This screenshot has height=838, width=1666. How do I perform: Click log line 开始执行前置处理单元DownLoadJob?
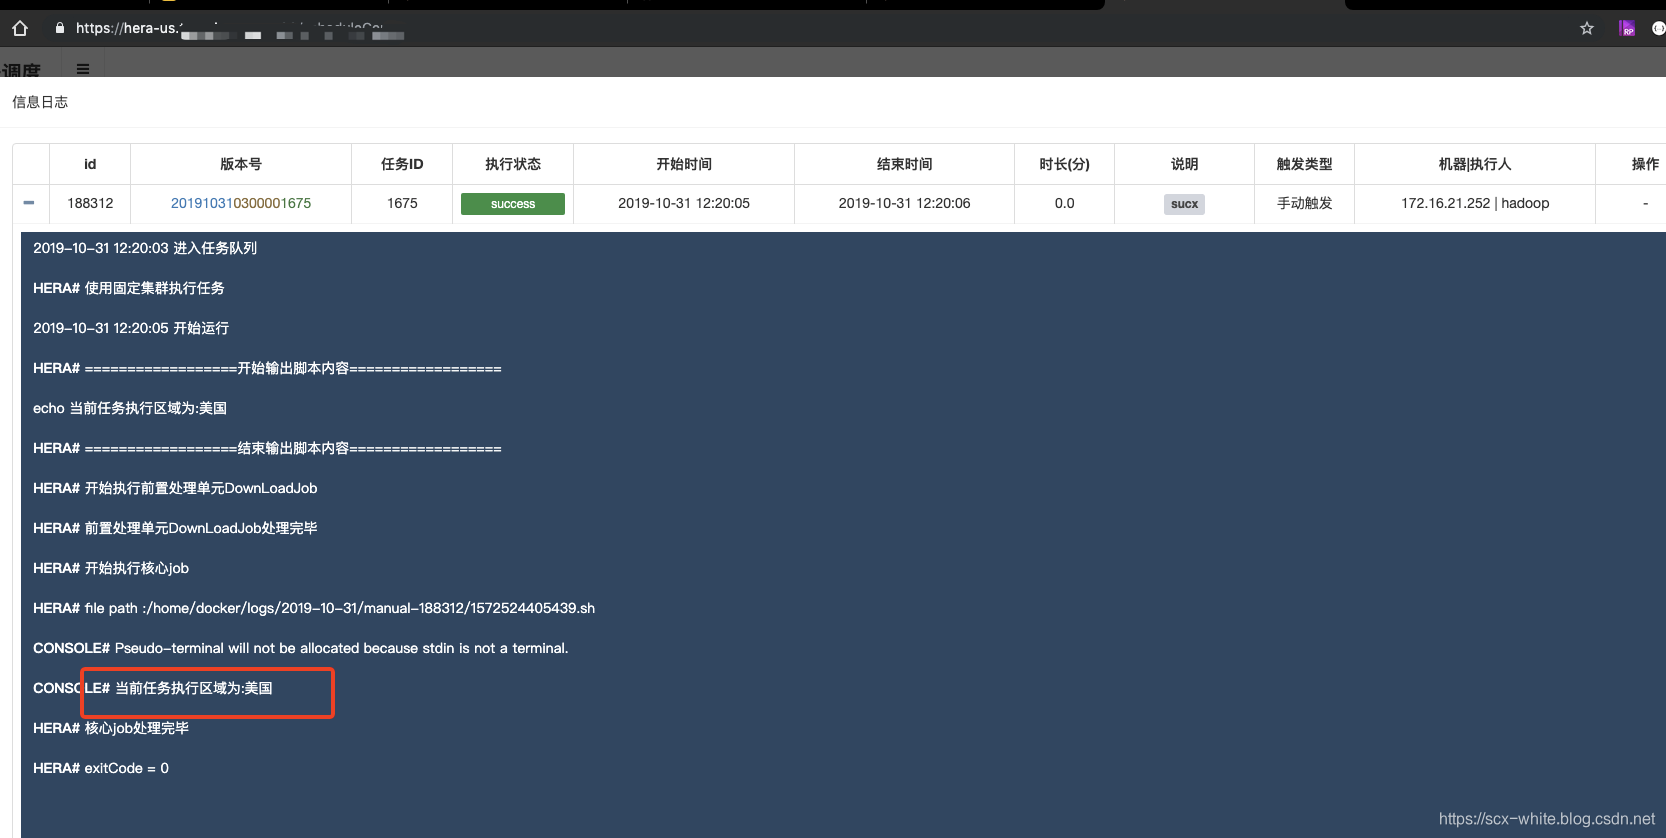coord(175,488)
